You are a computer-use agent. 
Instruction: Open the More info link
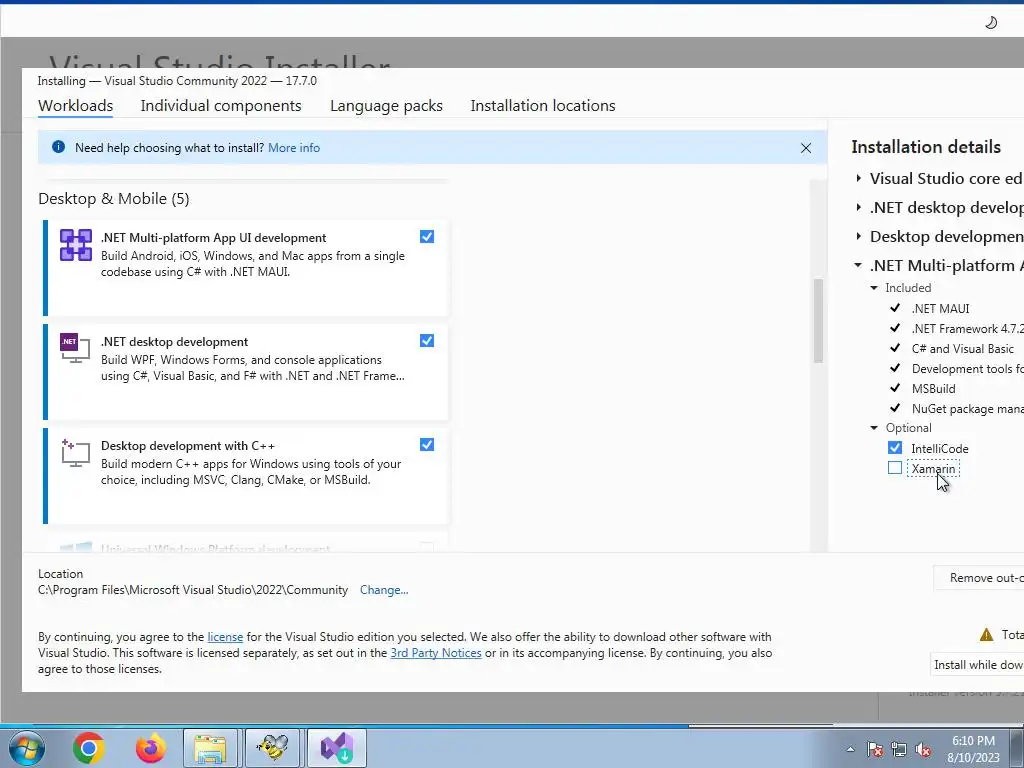[294, 148]
